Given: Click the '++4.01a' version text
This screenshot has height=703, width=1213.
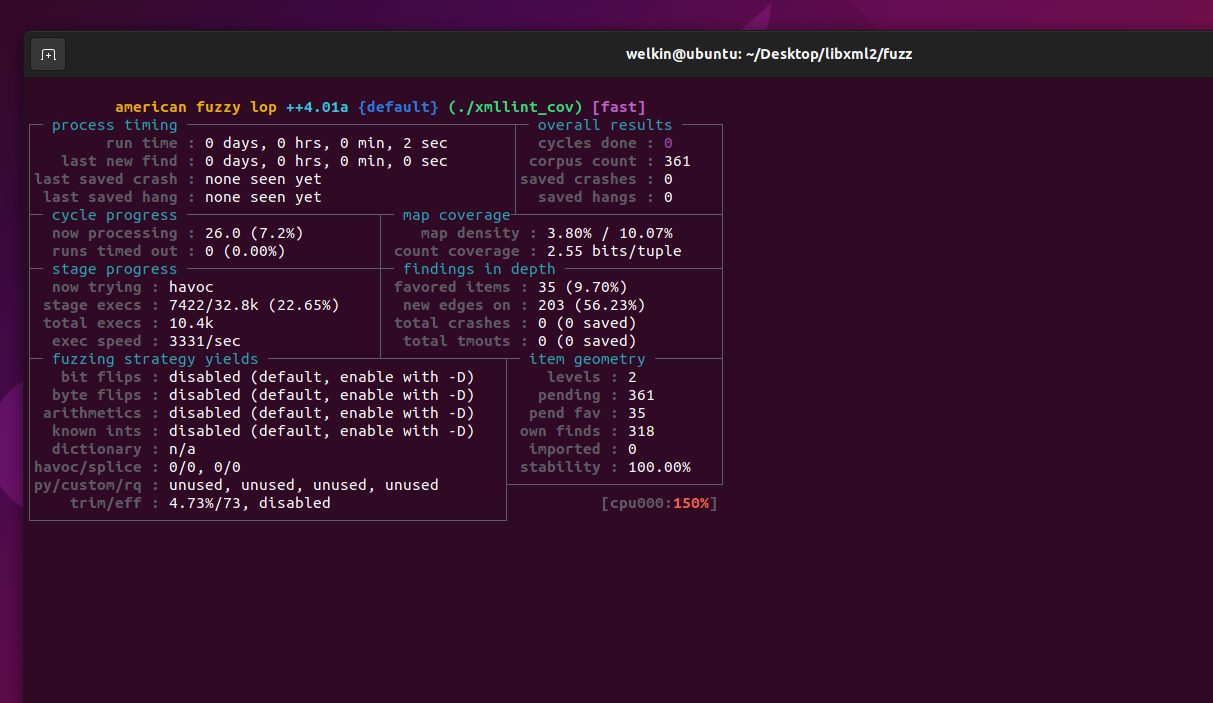Looking at the screenshot, I should point(317,107).
